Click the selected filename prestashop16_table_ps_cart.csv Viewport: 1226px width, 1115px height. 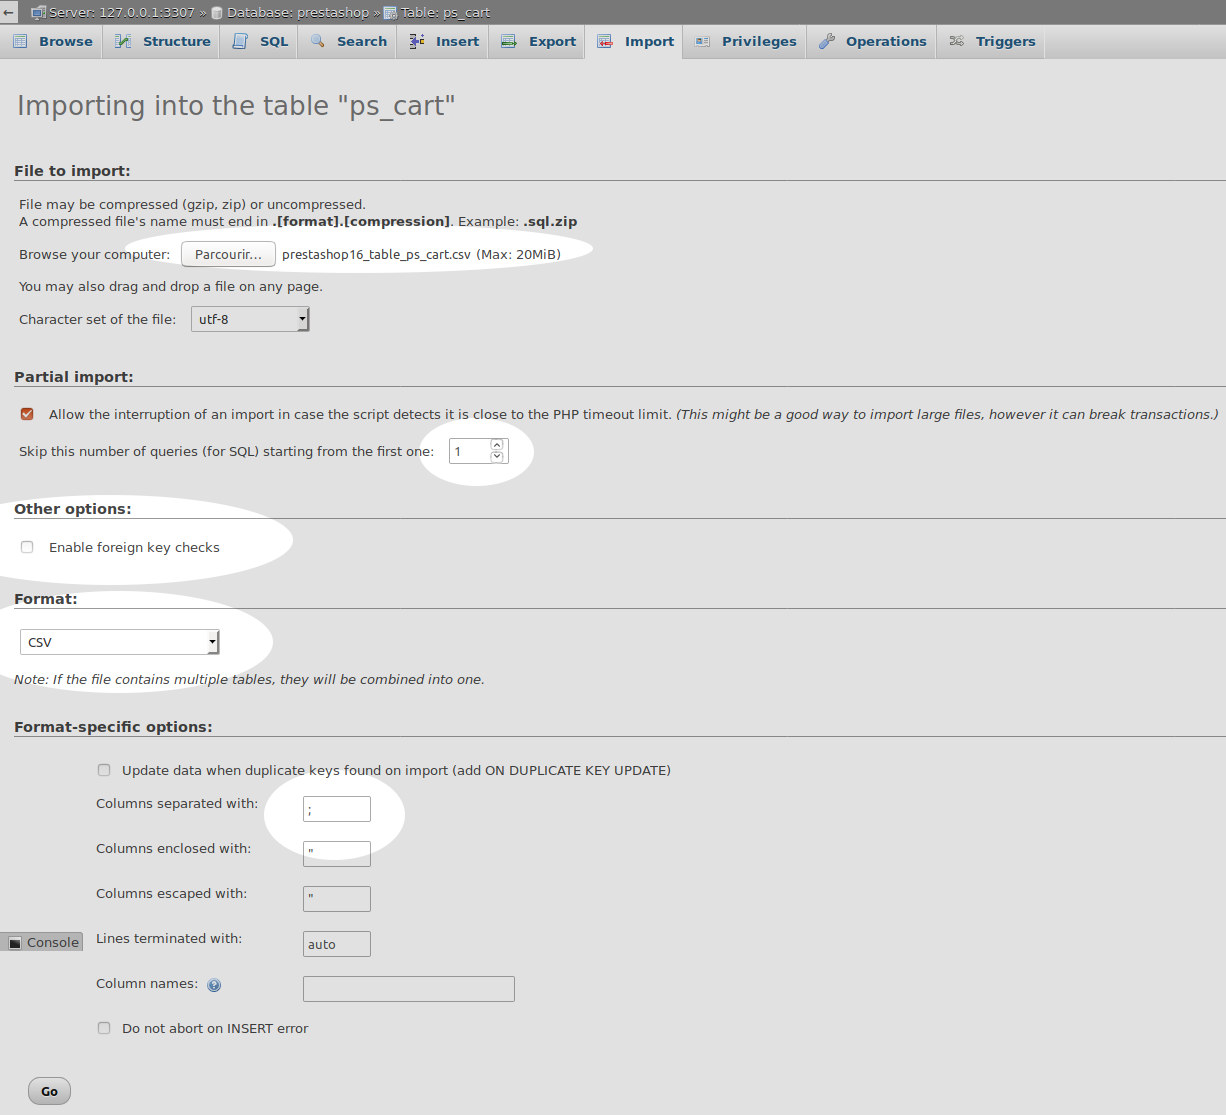pos(376,254)
